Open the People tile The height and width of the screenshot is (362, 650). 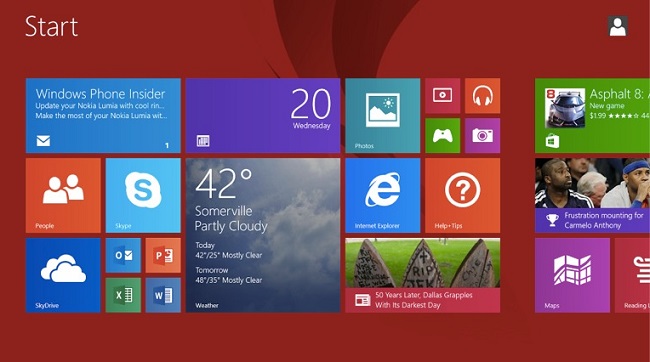point(63,195)
